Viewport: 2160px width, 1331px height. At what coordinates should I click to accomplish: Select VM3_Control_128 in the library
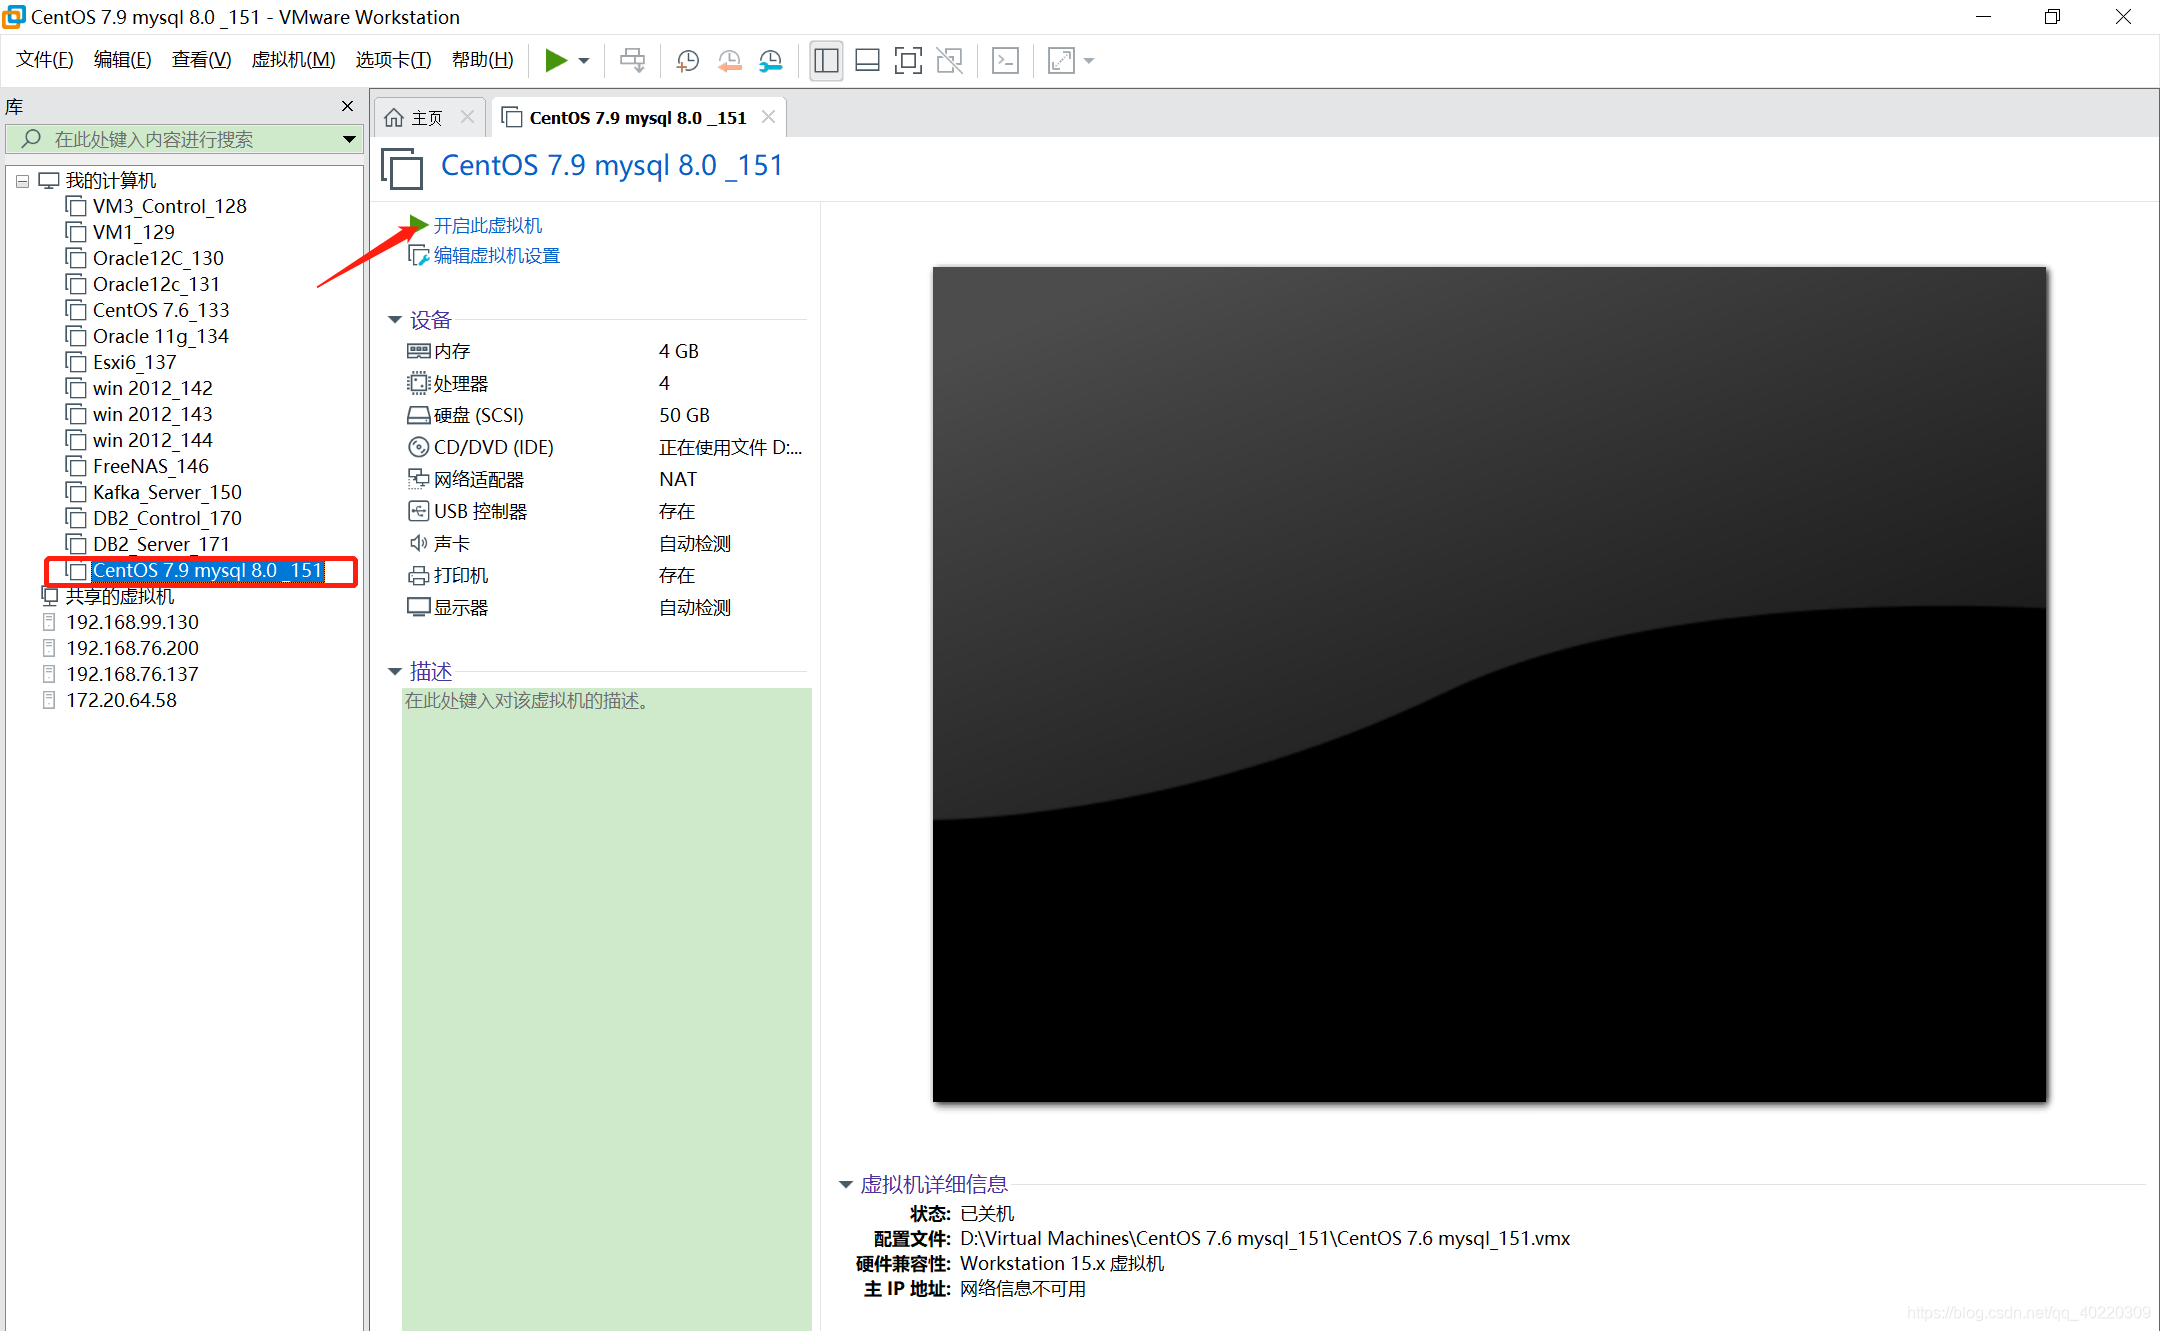tap(169, 206)
